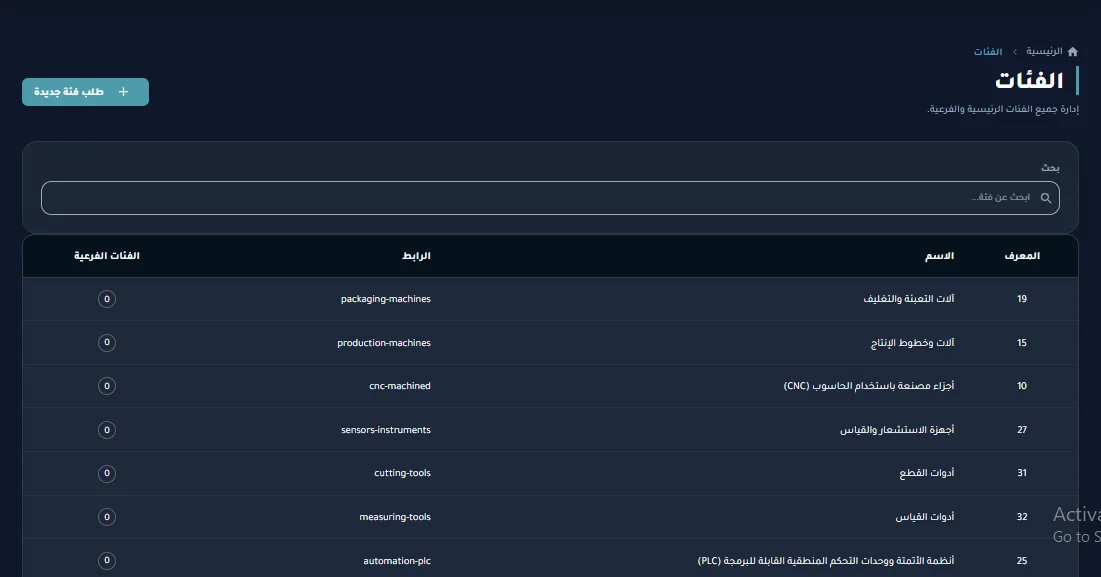Open الرئيسية breadcrumb link
Image resolution: width=1101 pixels, height=577 pixels.
[x=1044, y=51]
